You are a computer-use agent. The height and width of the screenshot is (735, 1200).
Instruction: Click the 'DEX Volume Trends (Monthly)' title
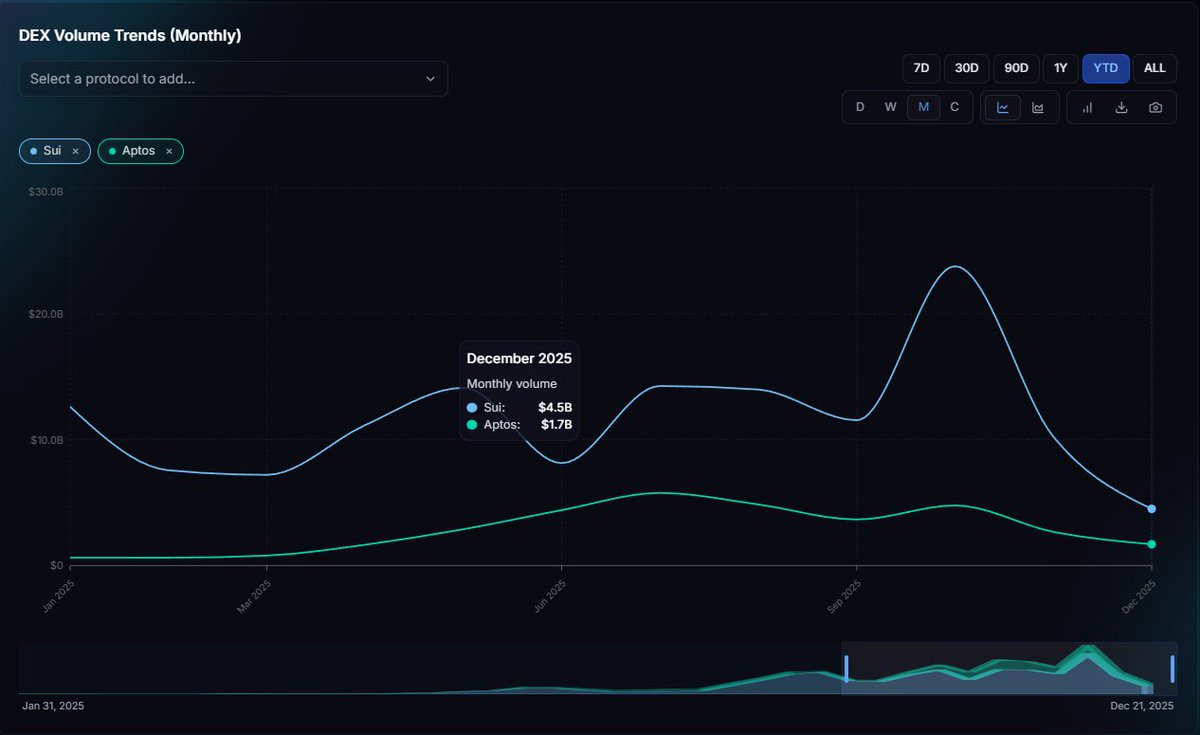pyautogui.click(x=130, y=35)
